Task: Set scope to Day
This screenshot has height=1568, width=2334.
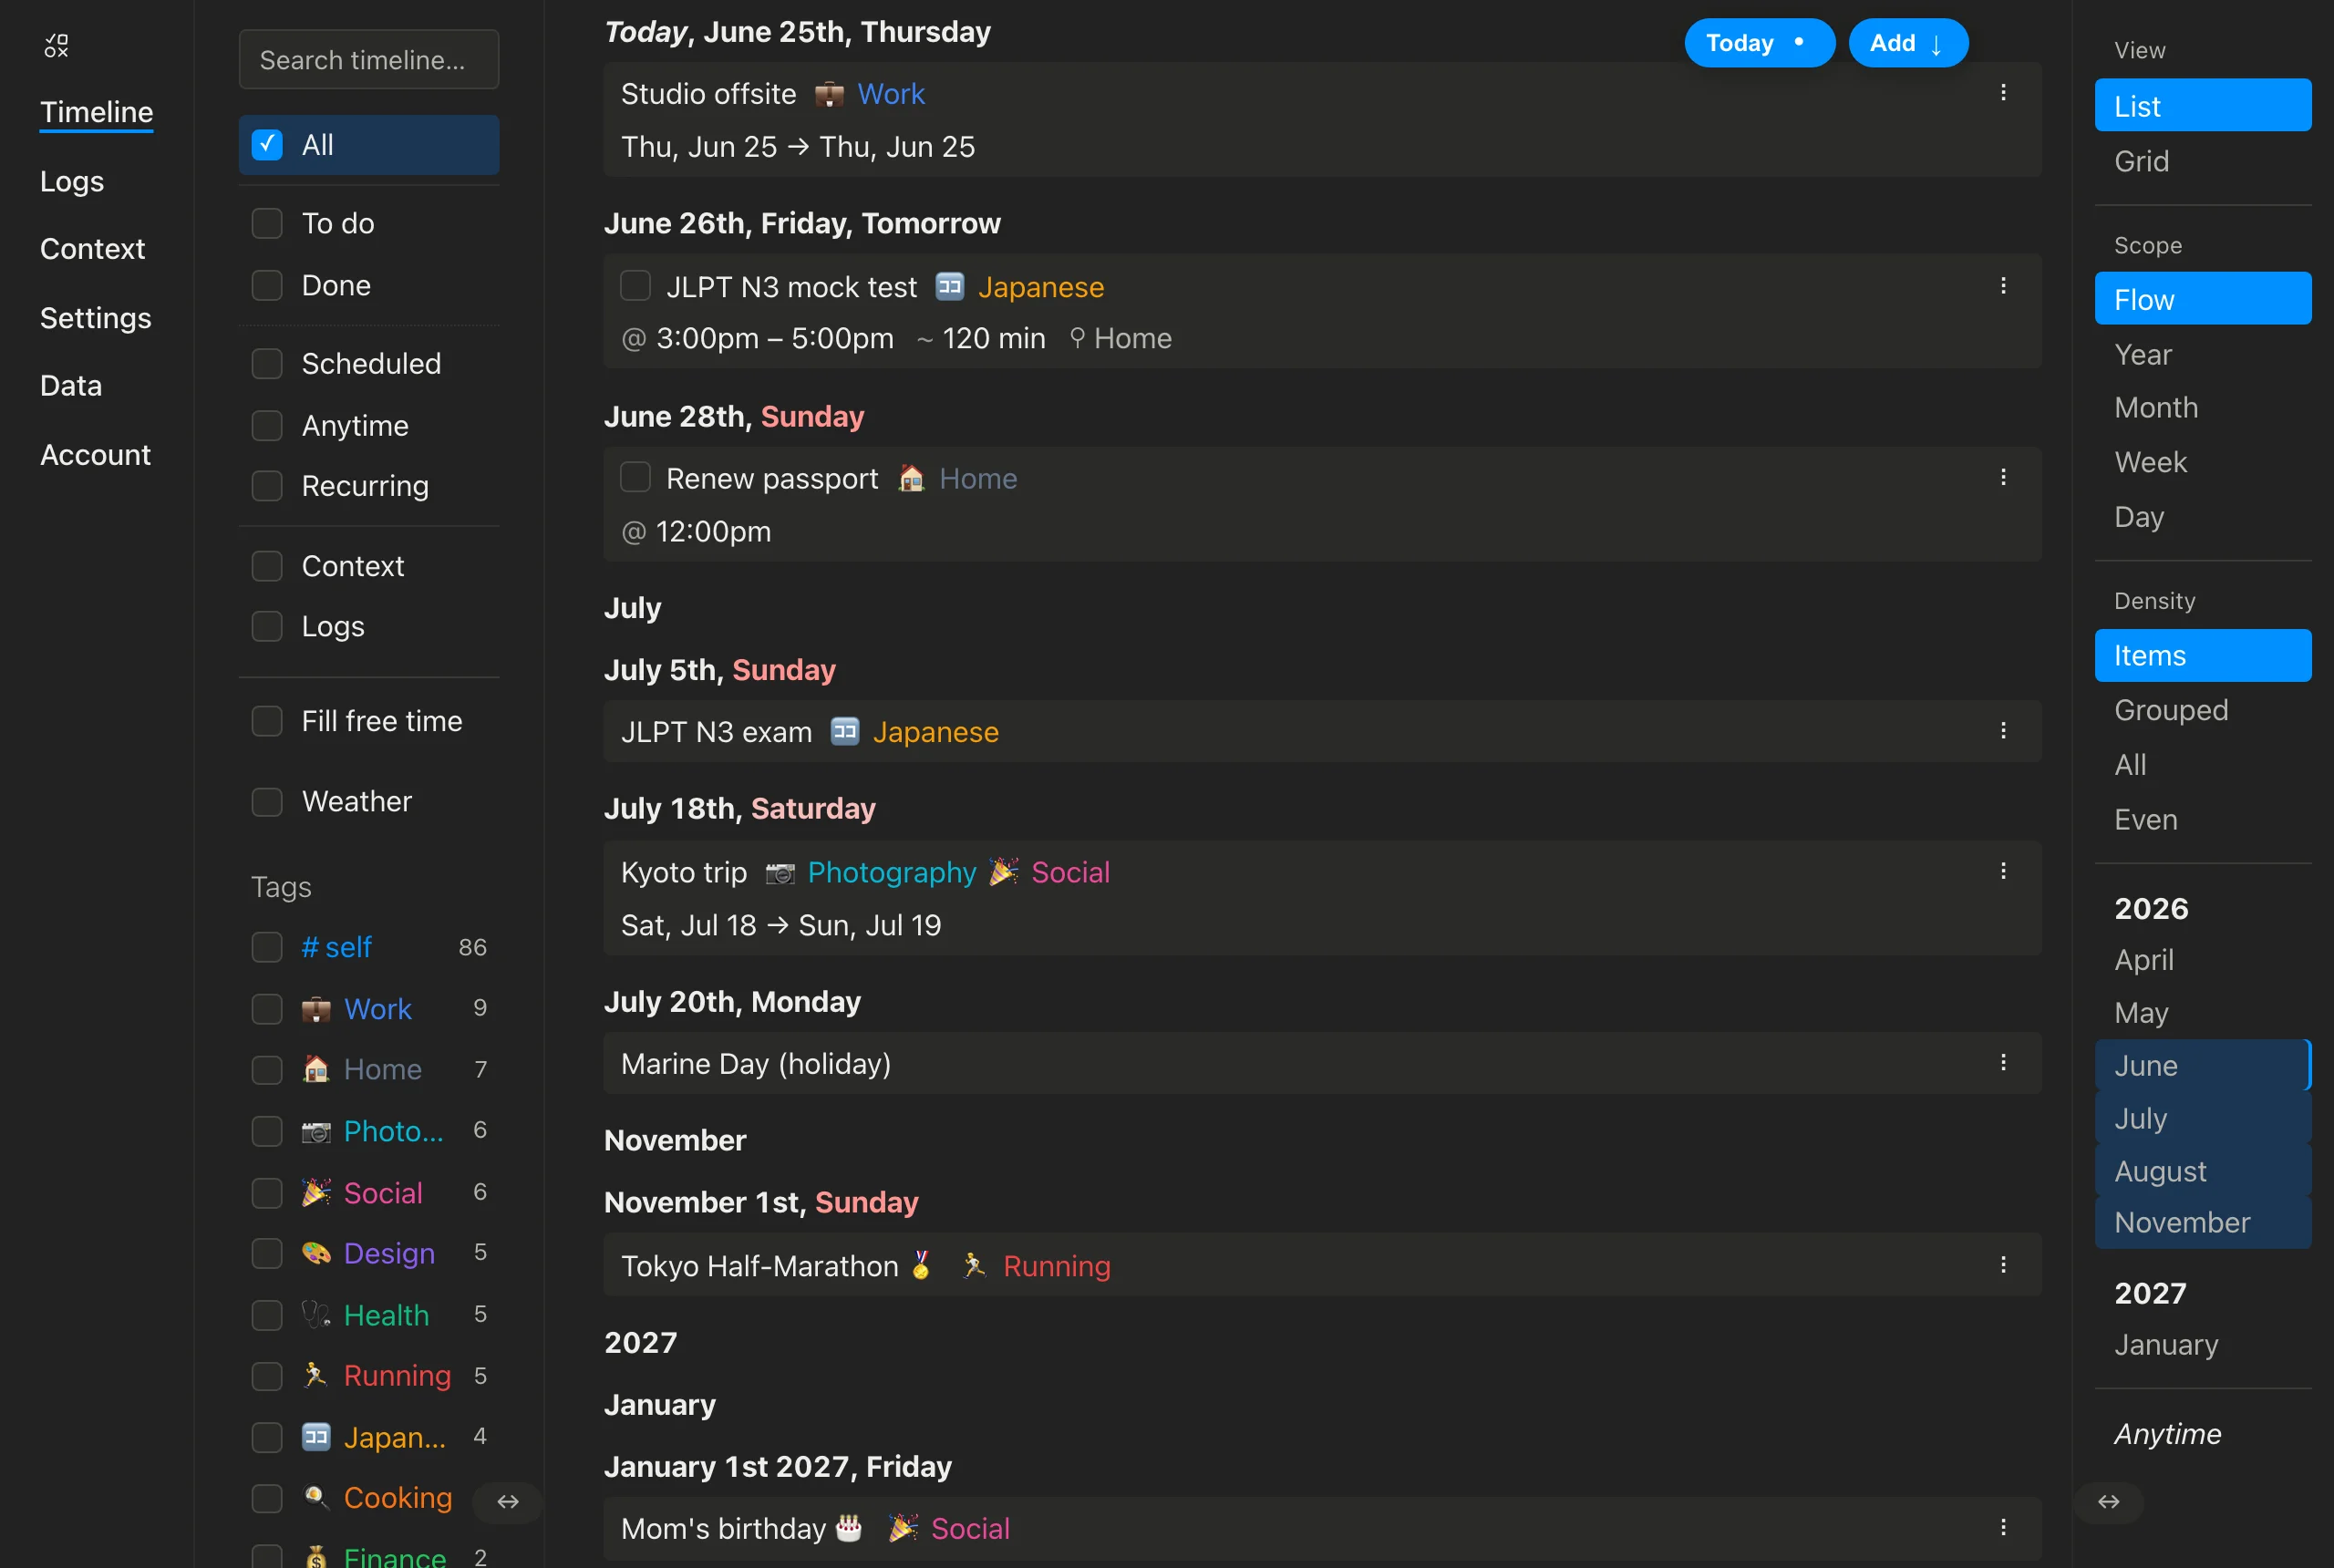Action: pyautogui.click(x=2203, y=517)
